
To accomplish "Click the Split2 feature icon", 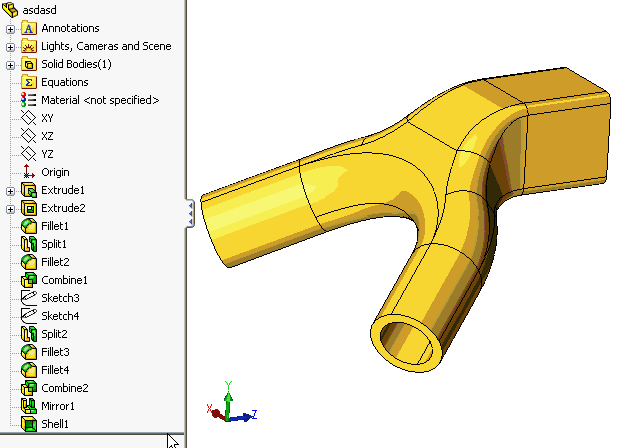I will click(x=29, y=334).
